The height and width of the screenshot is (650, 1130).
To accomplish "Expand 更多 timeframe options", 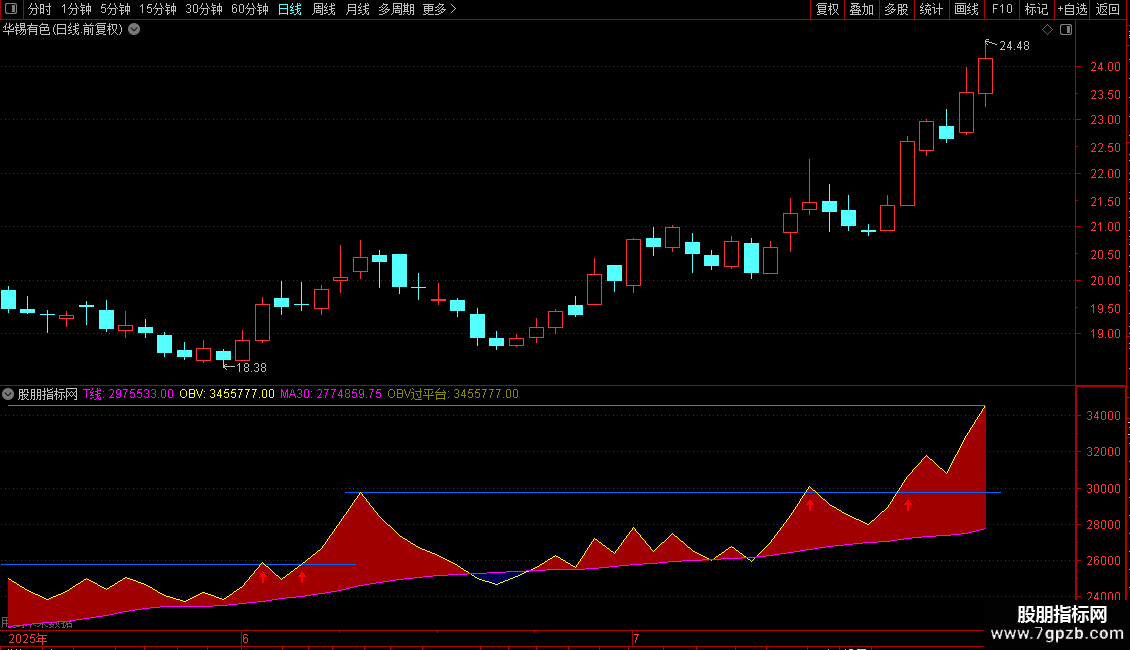I will [x=439, y=9].
